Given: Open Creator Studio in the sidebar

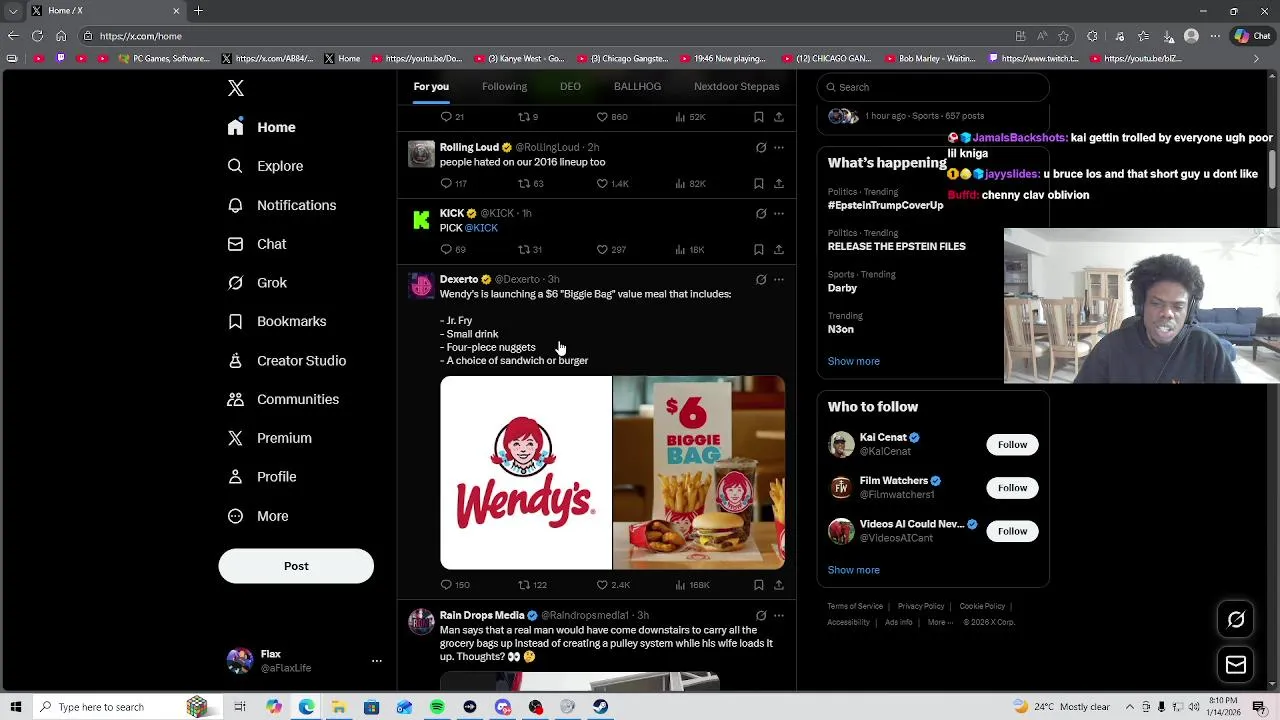Looking at the screenshot, I should point(286,361).
